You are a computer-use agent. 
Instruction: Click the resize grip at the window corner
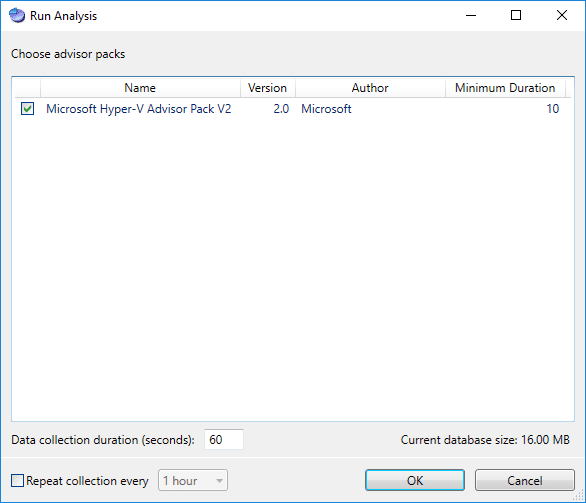point(579,496)
